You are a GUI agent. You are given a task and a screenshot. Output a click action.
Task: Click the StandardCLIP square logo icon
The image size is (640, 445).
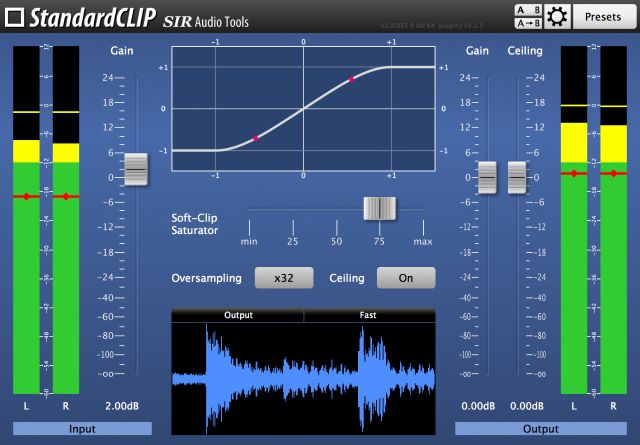15,18
